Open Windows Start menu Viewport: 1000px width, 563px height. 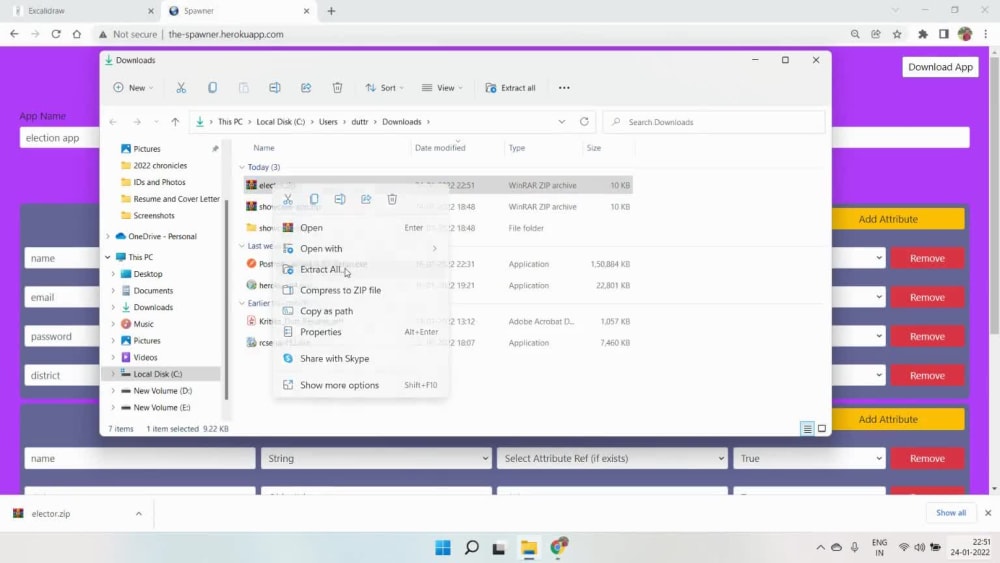(x=443, y=548)
